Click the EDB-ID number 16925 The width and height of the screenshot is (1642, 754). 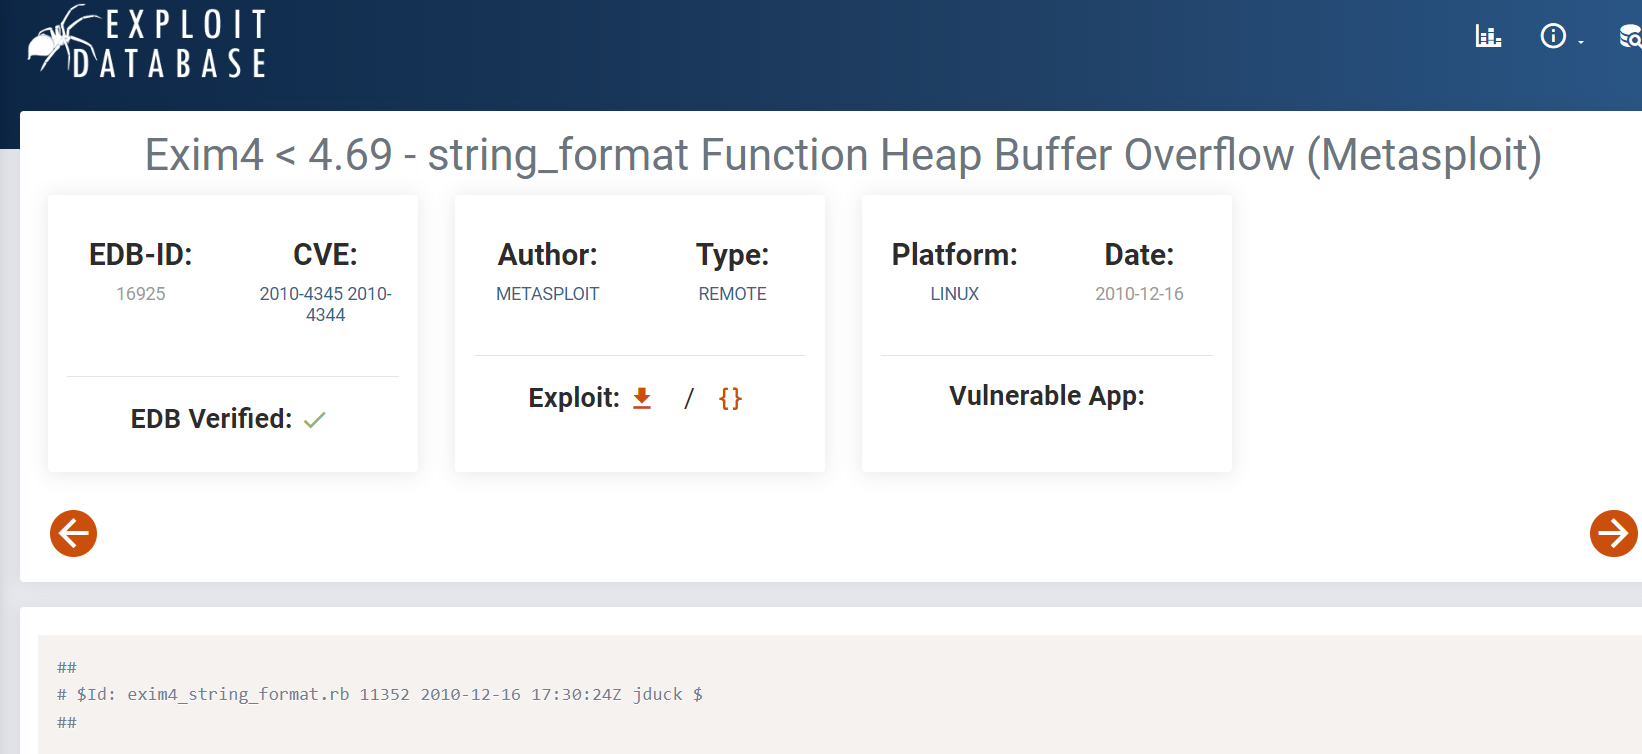point(141,294)
